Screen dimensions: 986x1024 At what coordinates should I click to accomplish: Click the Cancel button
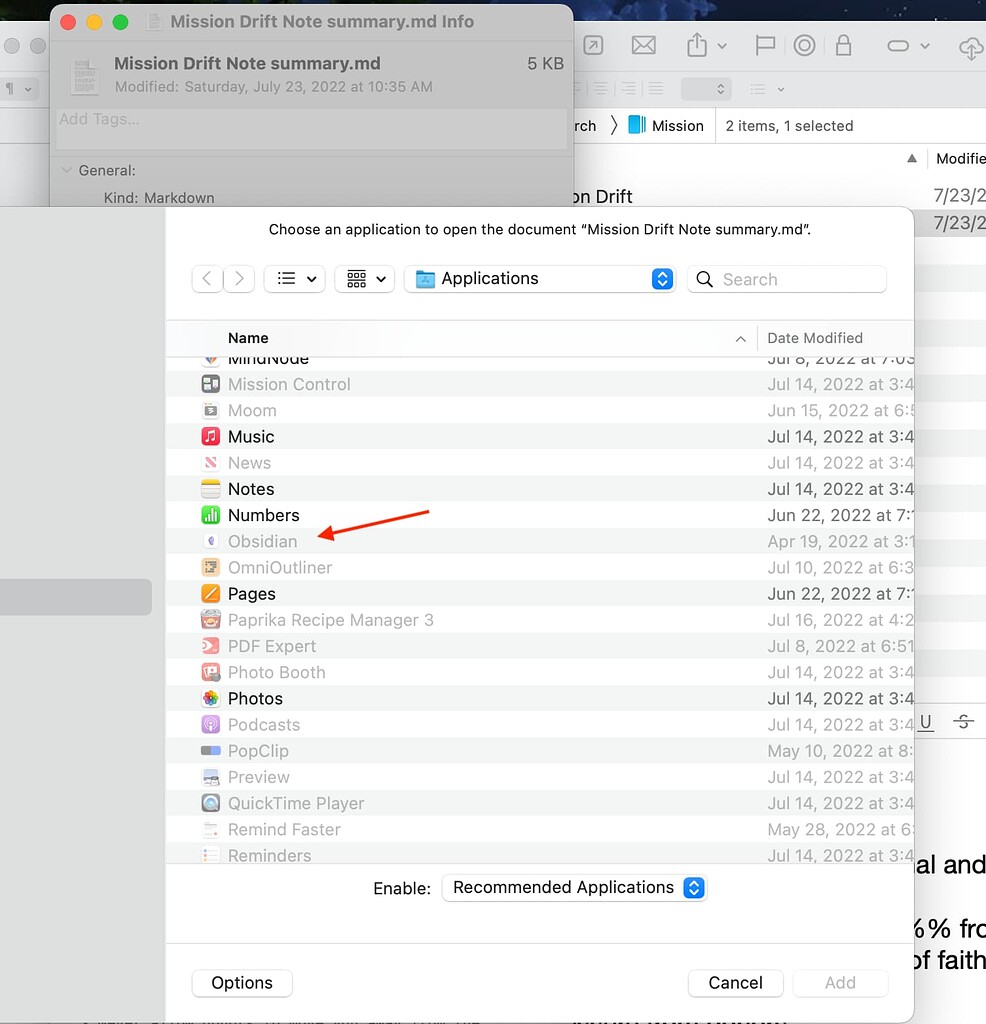(x=735, y=983)
